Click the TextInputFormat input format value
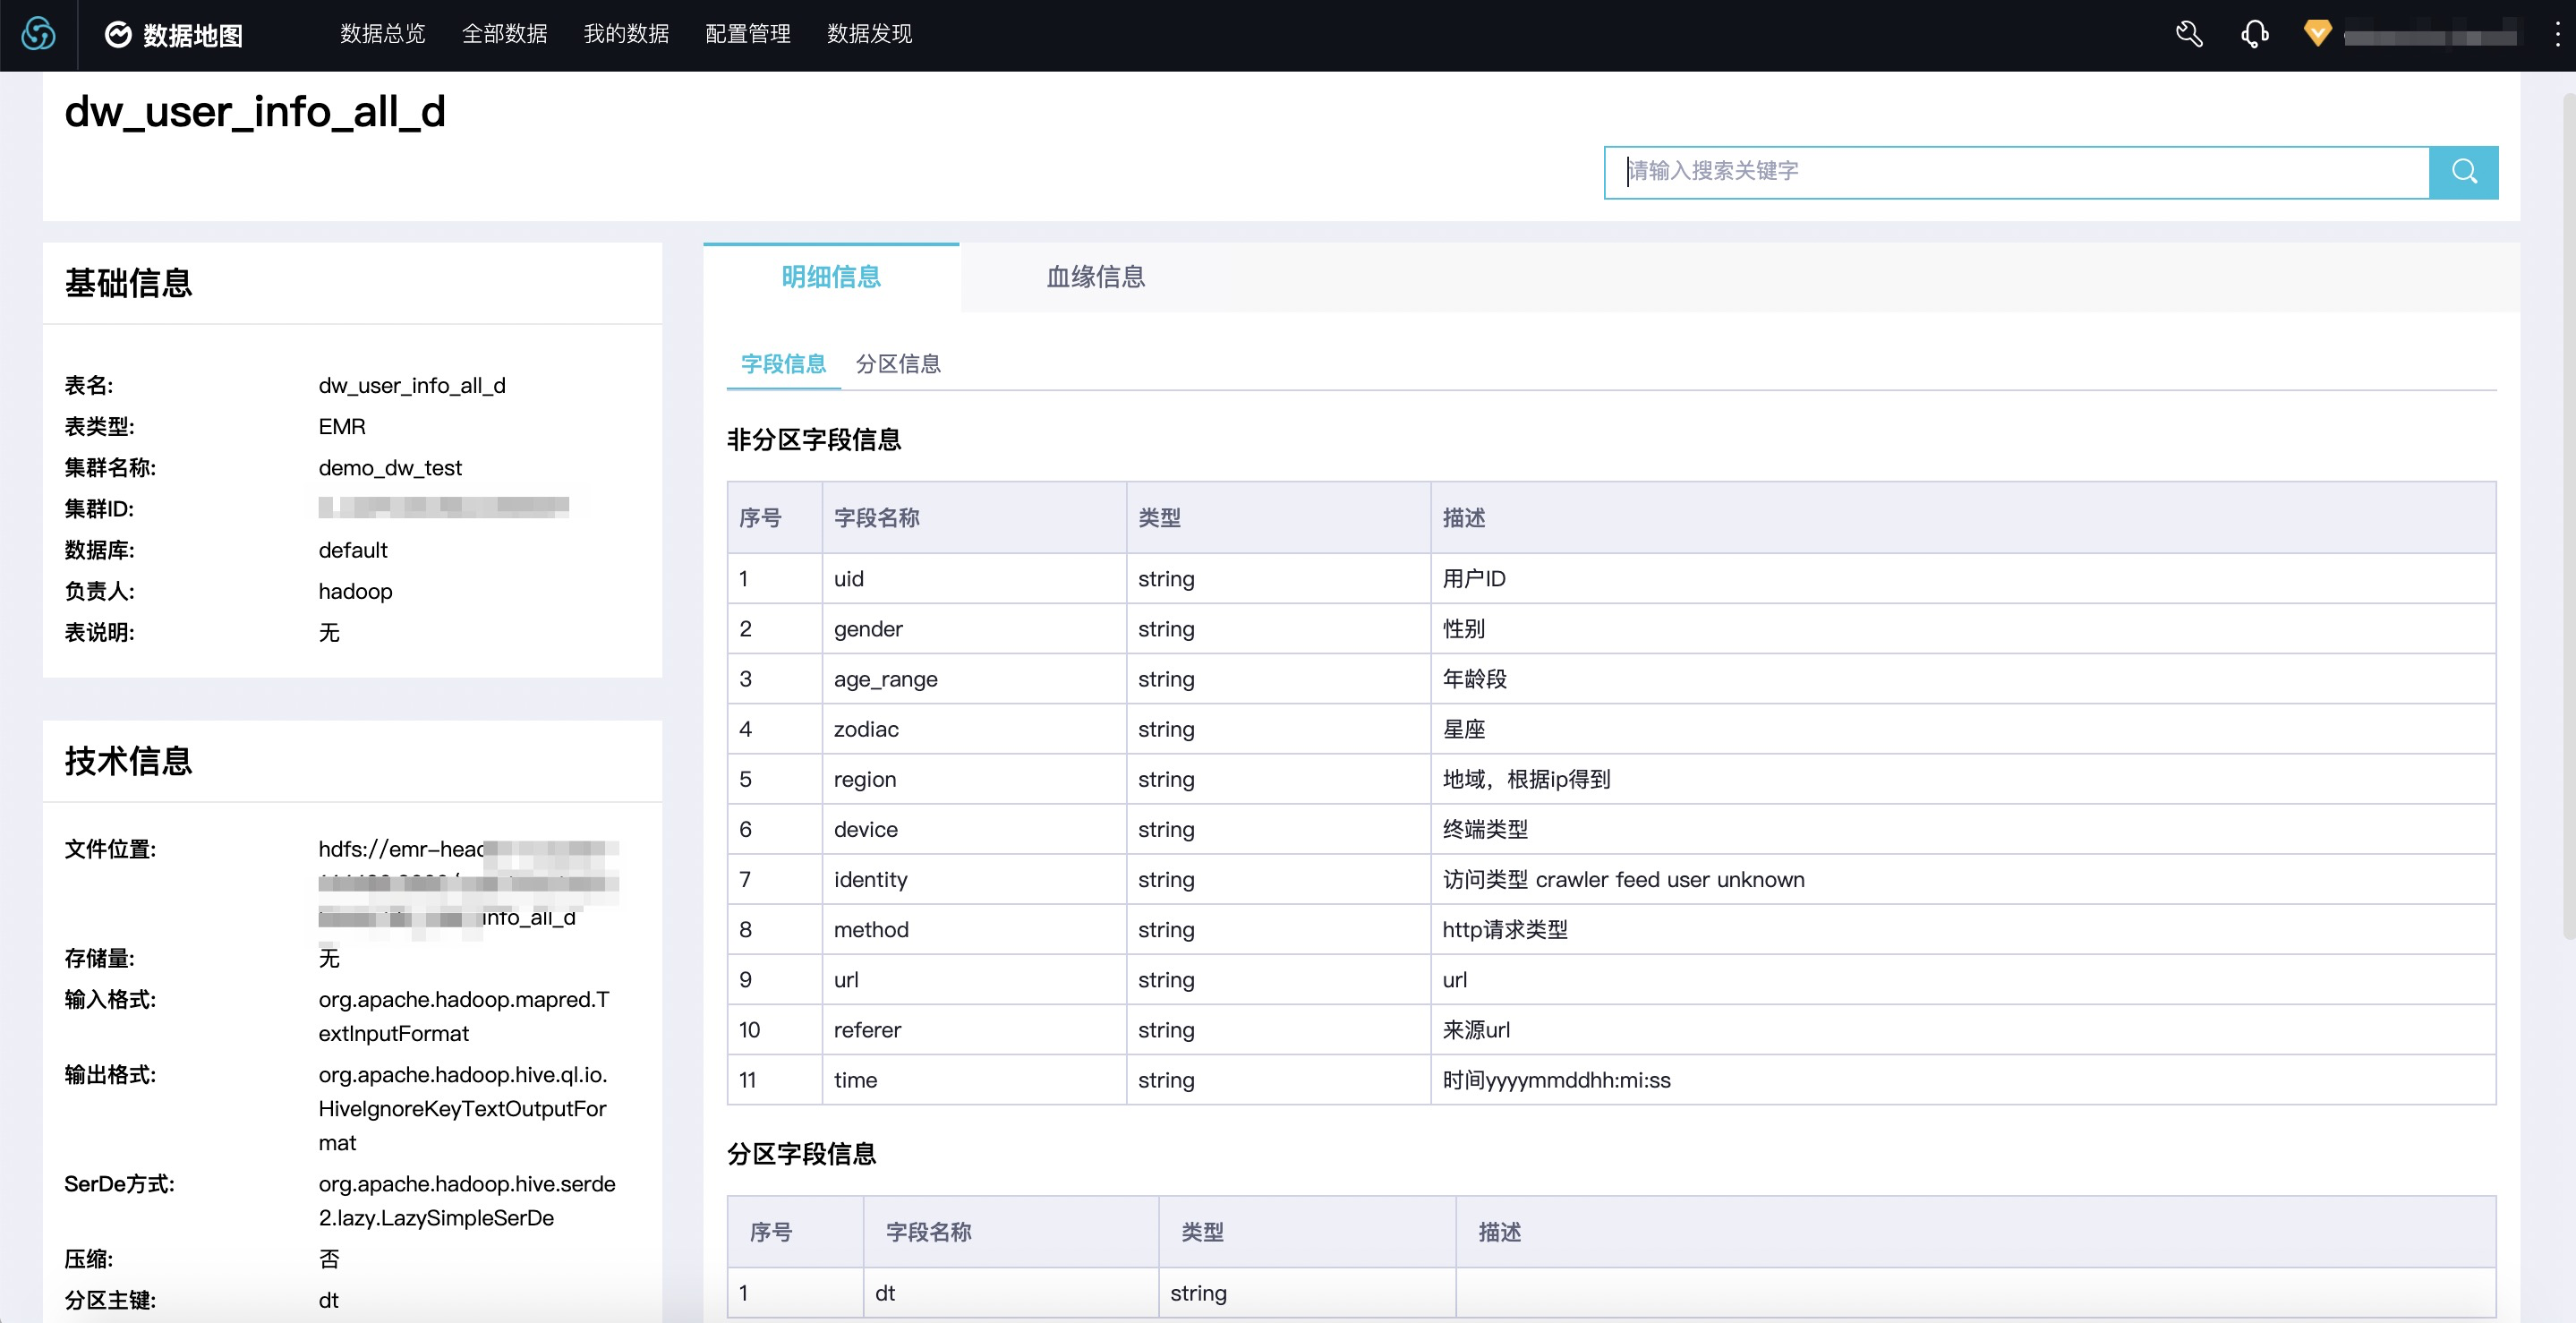Viewport: 2576px width, 1323px height. (464, 1017)
